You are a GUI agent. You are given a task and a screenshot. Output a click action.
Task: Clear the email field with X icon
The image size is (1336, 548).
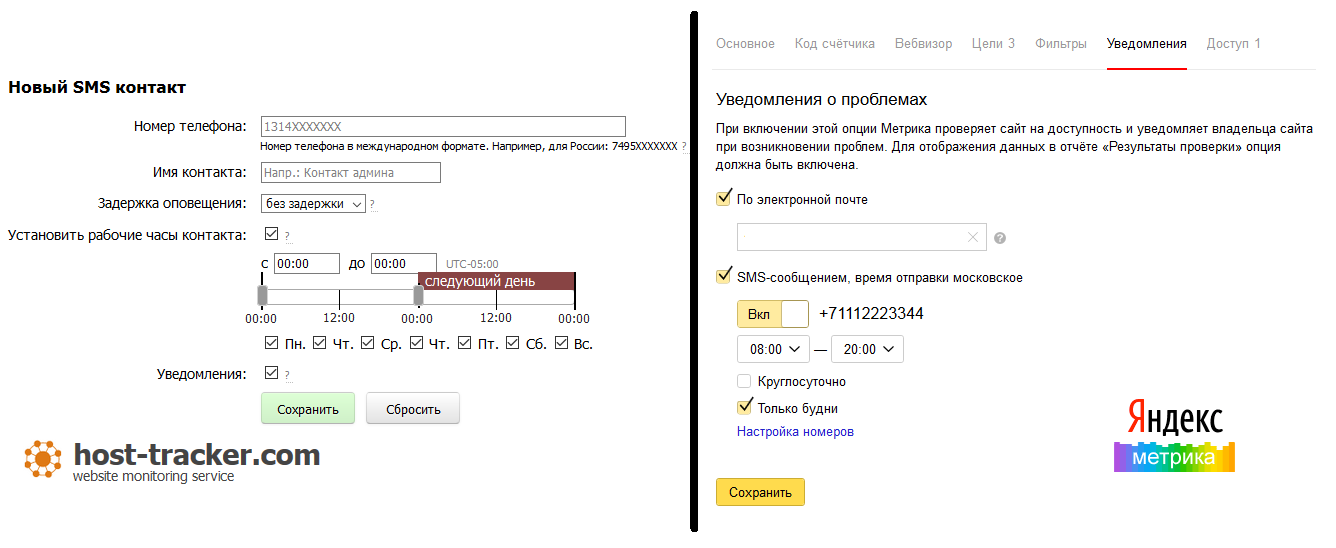coord(973,238)
